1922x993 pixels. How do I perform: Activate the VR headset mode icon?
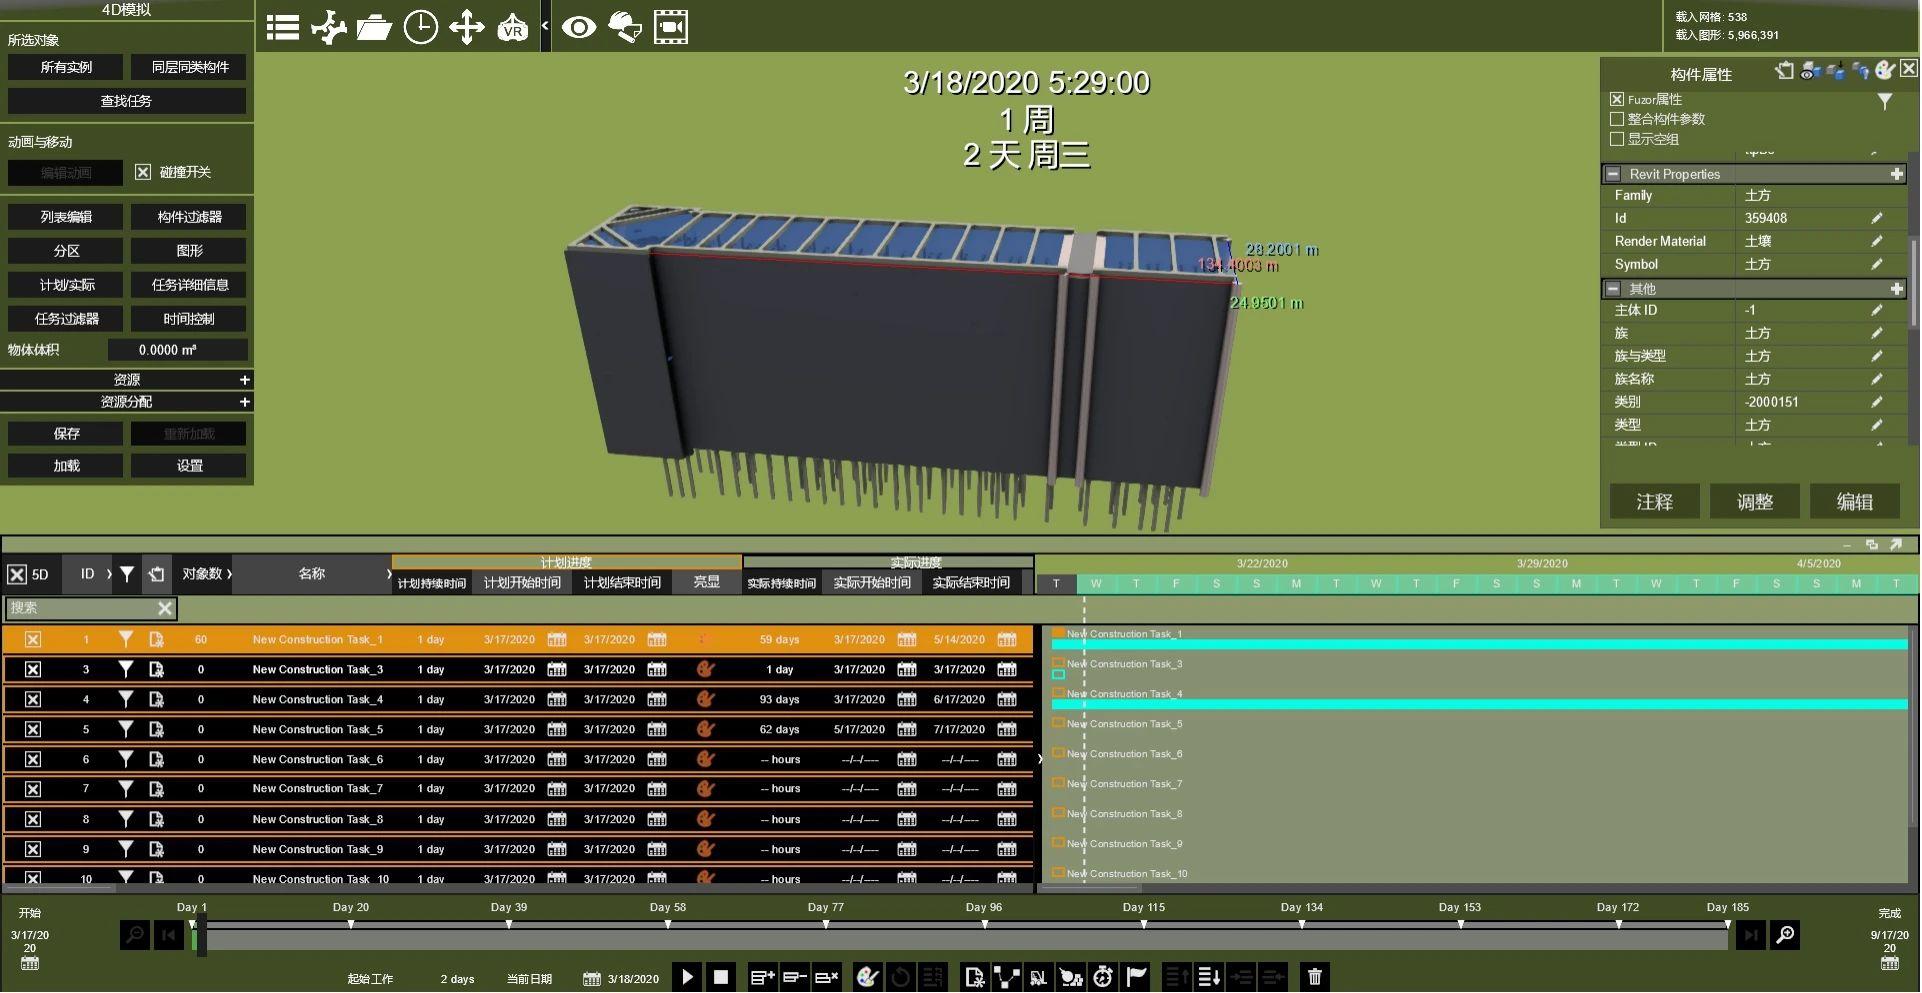[513, 27]
